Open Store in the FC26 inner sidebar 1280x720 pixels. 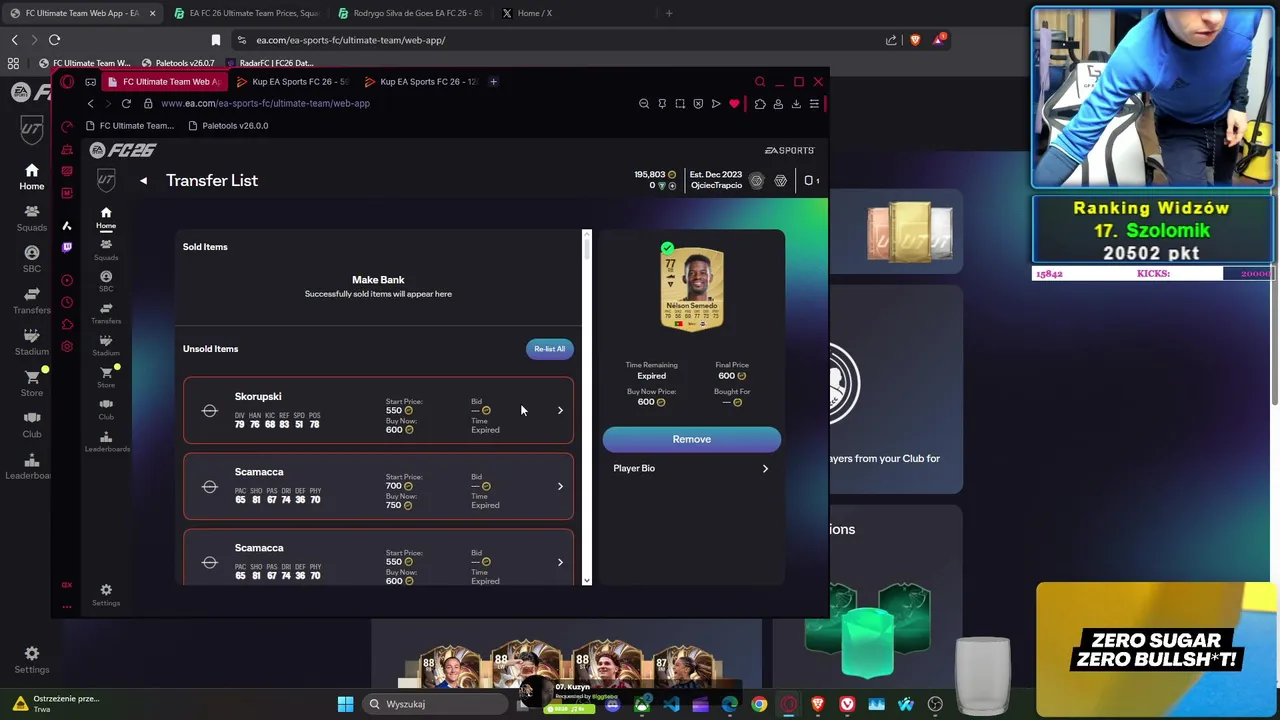pos(105,377)
